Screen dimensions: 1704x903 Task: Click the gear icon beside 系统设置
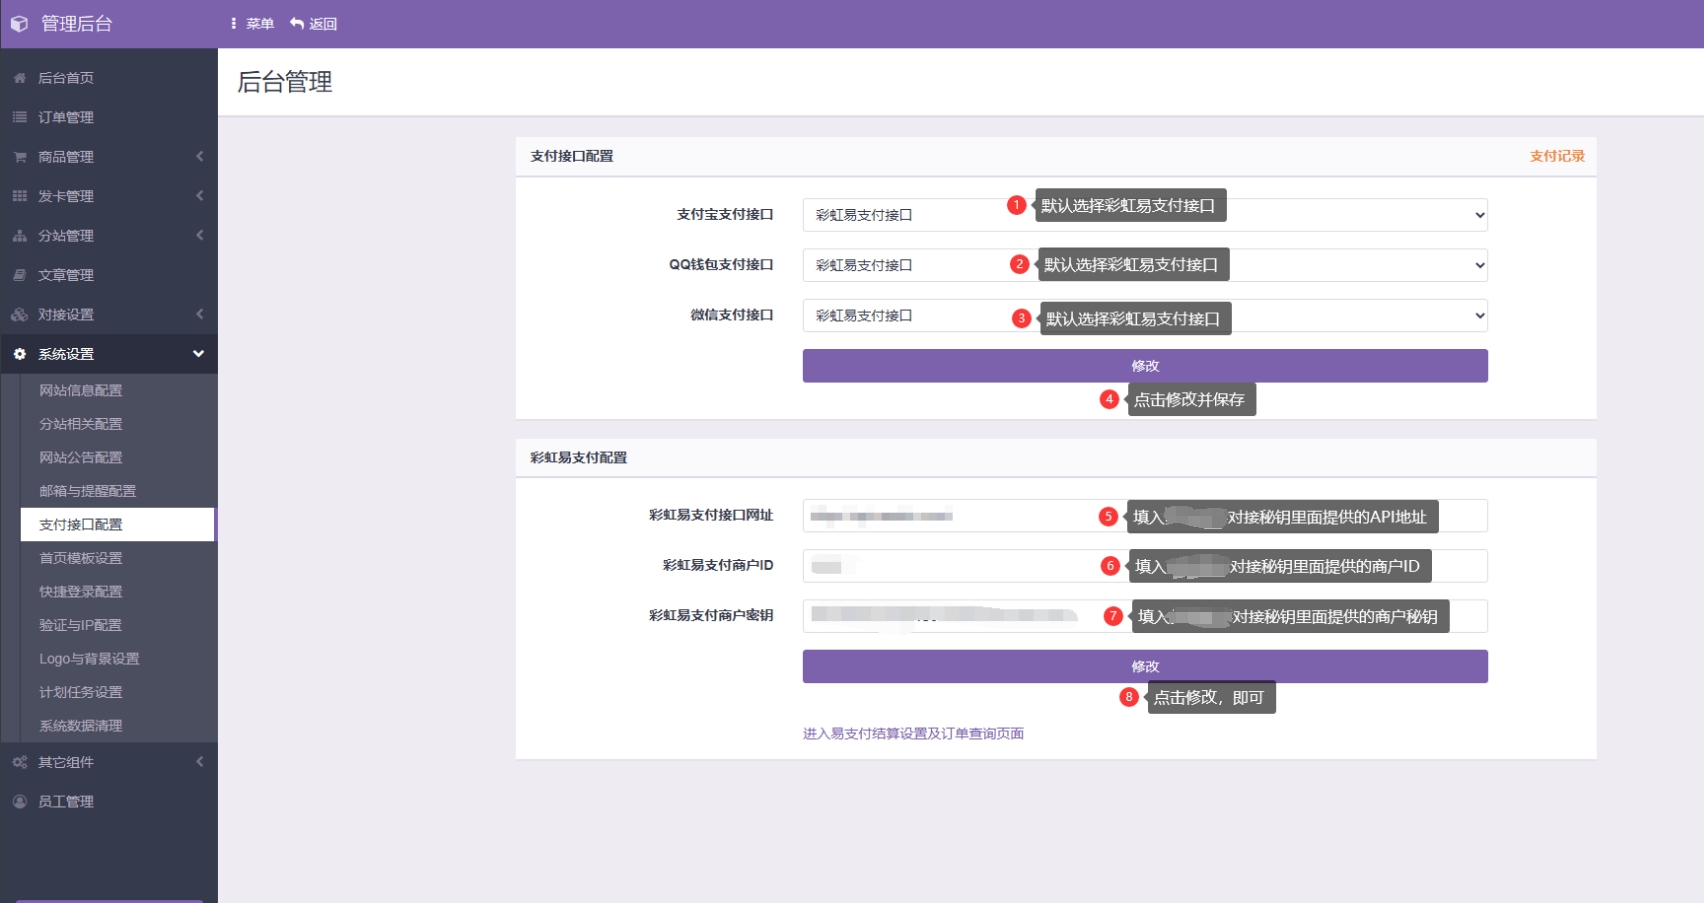tap(19, 354)
